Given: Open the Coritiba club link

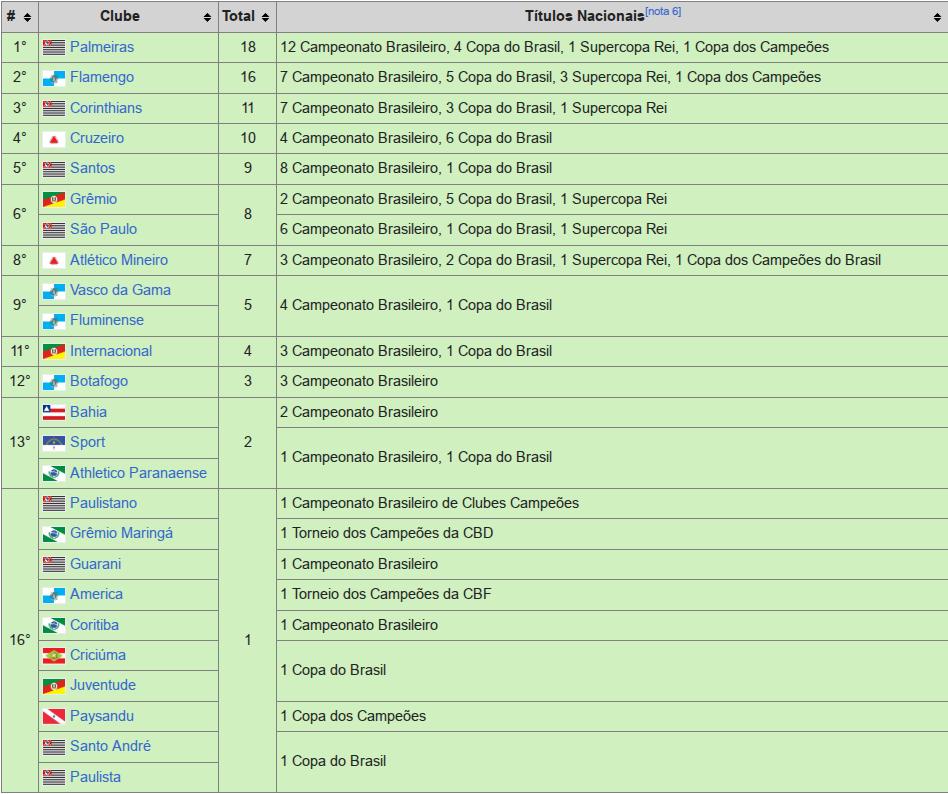Looking at the screenshot, I should (94, 625).
